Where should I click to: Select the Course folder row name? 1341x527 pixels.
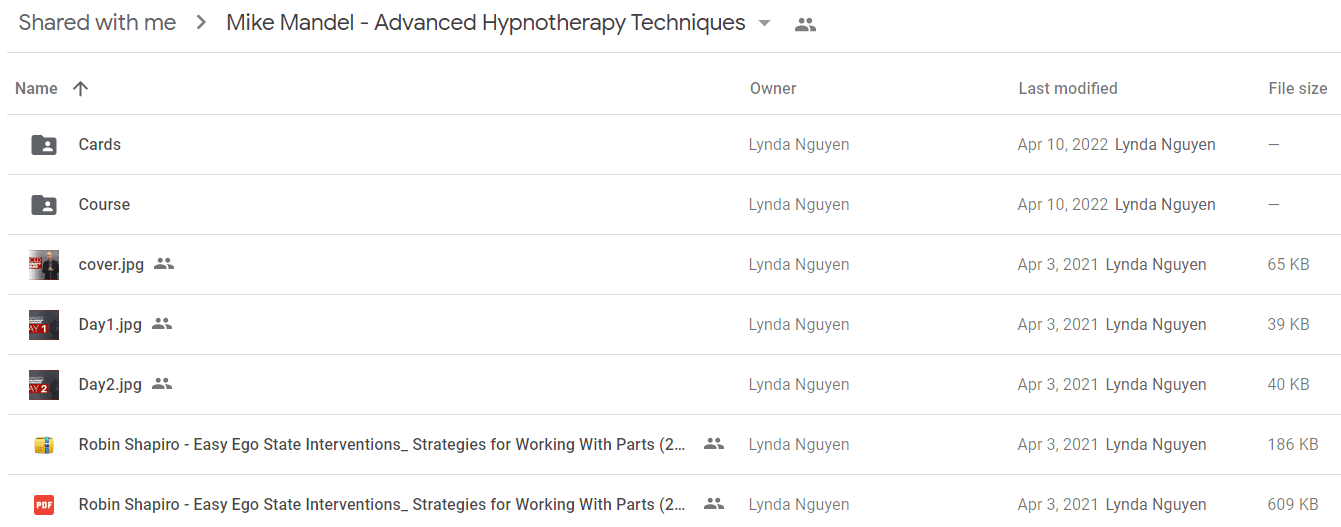tap(104, 204)
